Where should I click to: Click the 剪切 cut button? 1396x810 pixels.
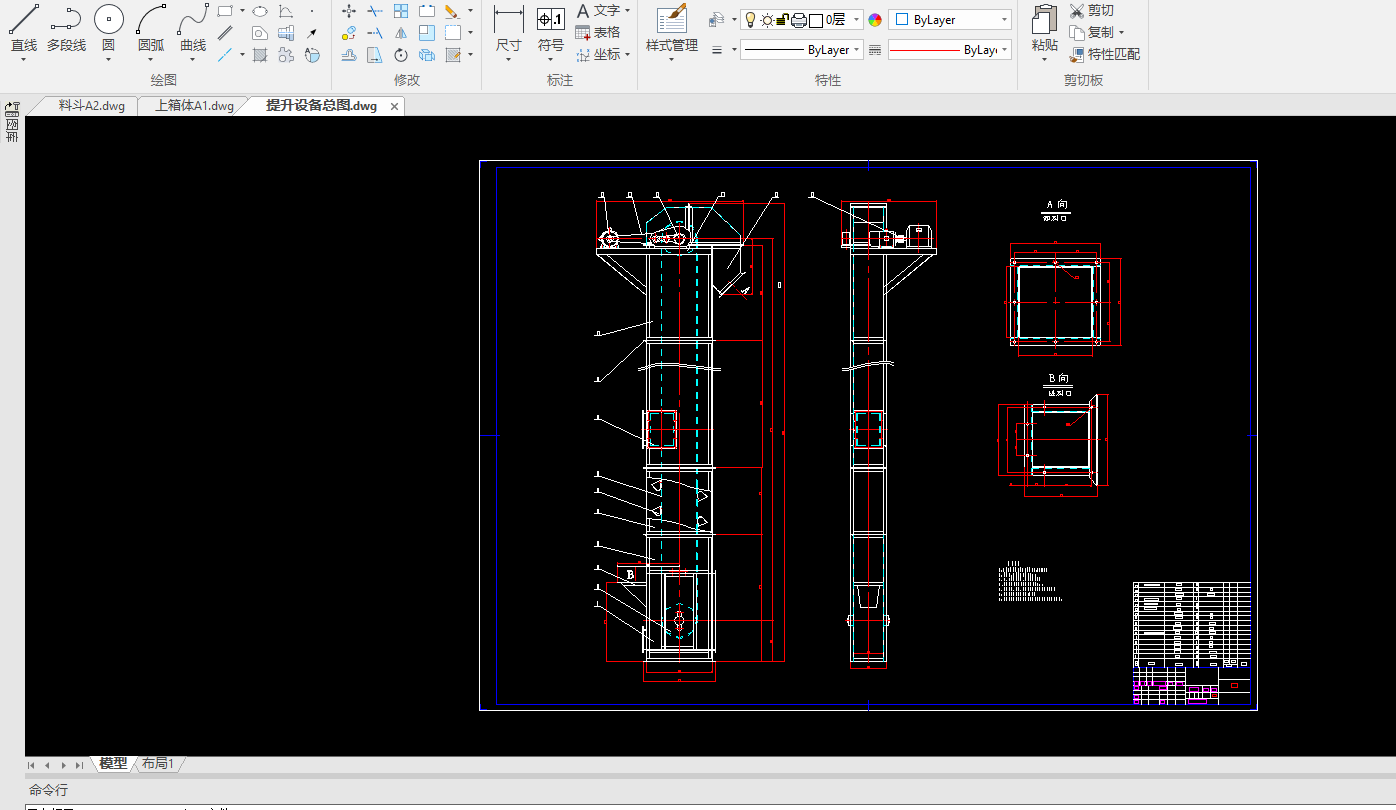(x=1092, y=11)
